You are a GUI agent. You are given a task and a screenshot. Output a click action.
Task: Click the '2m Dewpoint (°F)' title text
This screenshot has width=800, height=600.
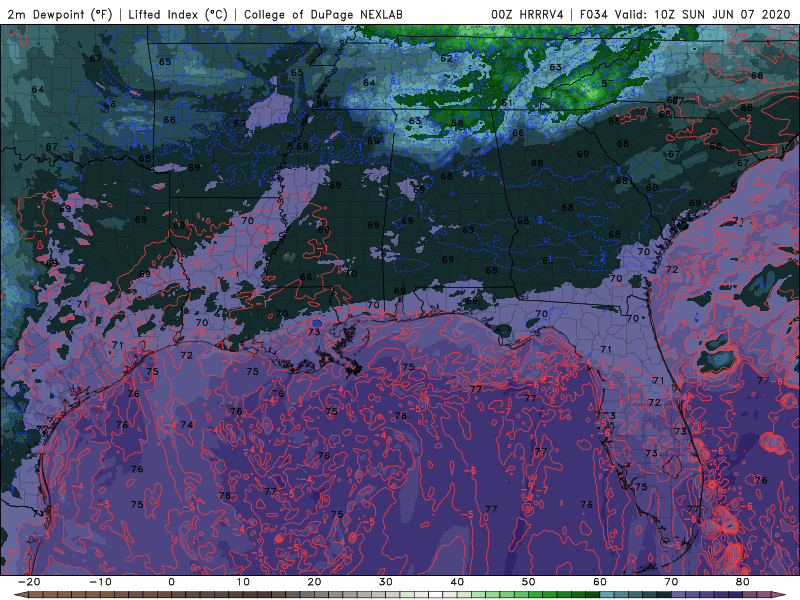(x=60, y=14)
